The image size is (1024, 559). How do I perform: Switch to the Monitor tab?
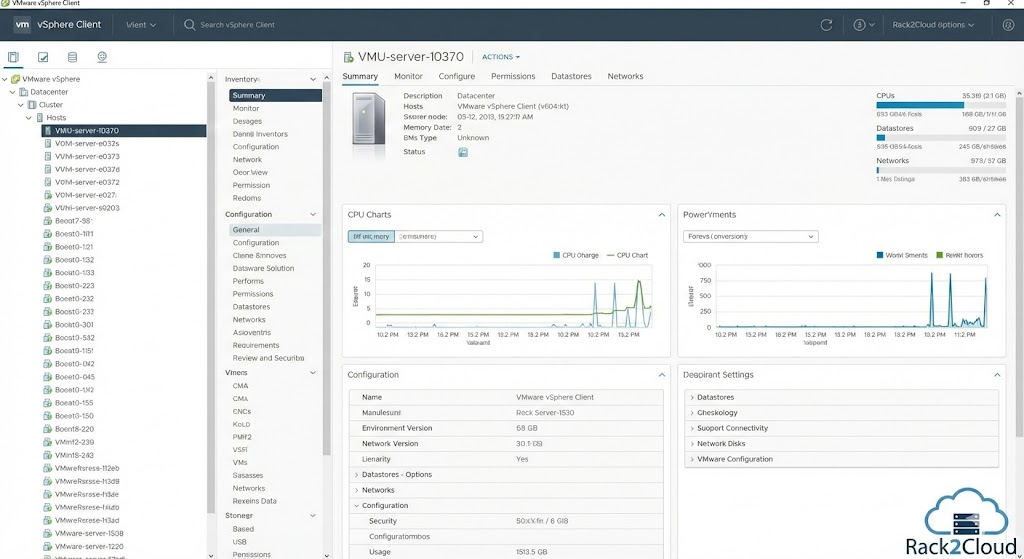coord(408,76)
